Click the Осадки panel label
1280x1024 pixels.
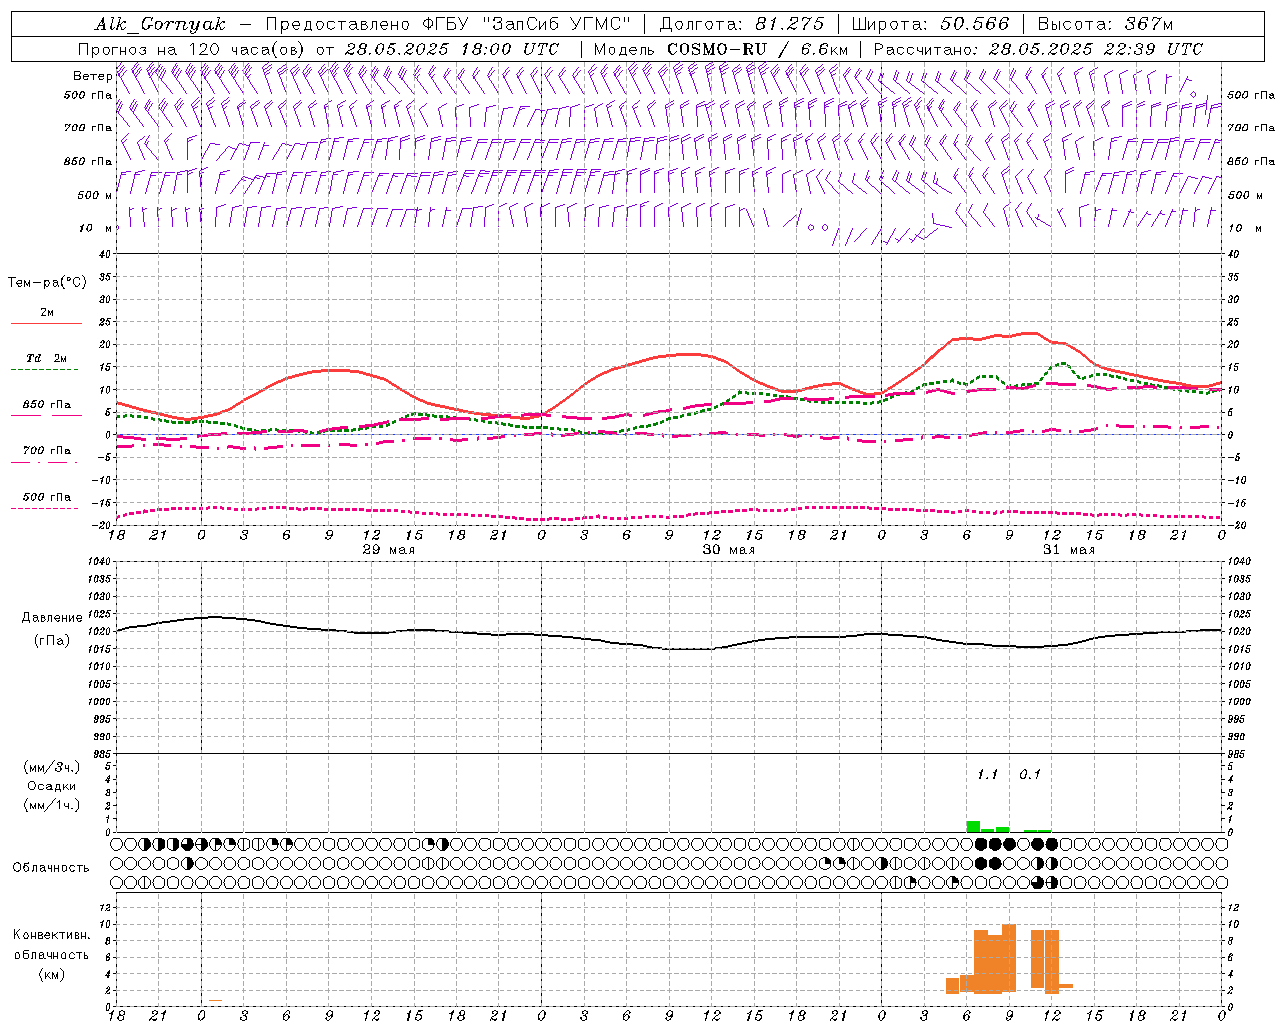(x=52, y=786)
